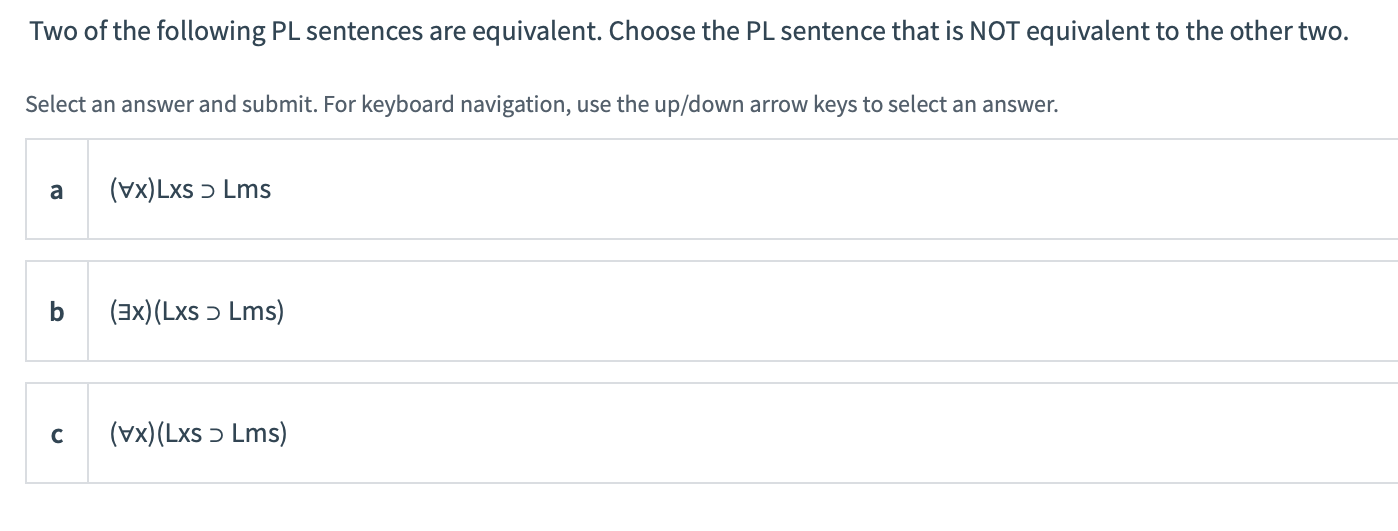This screenshot has height=531, width=1398.
Task: Click the '(∀x)' quantifier in option a
Action: 132,189
